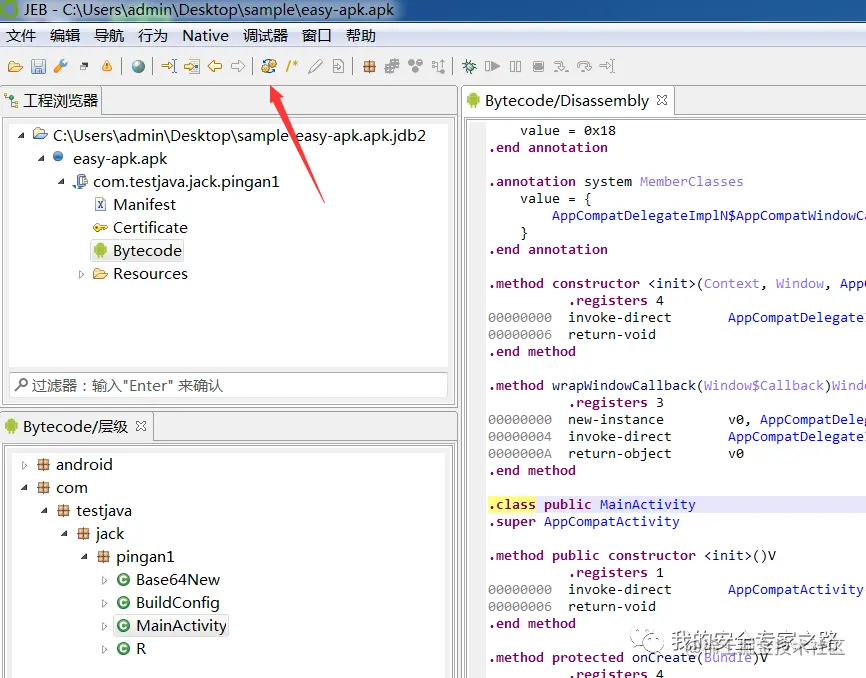
Task: Select Bytecode in project tree
Action: (x=147, y=251)
